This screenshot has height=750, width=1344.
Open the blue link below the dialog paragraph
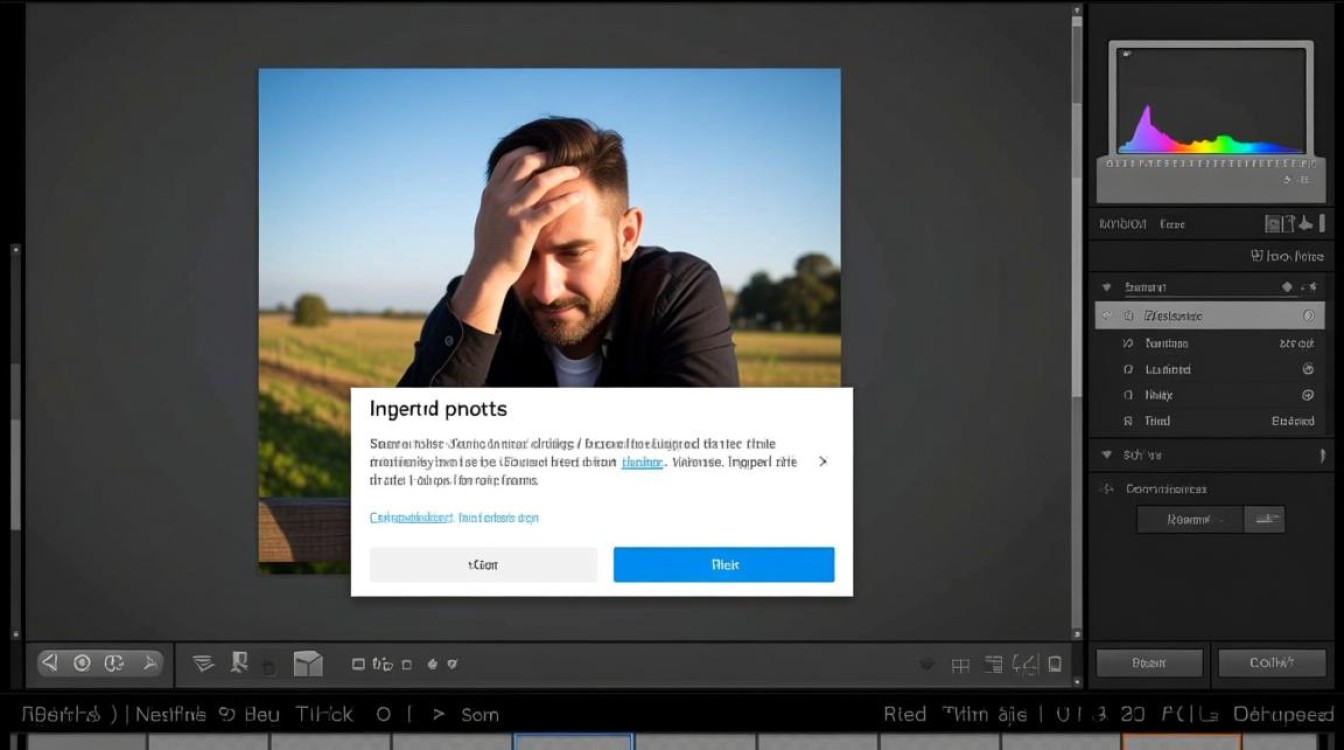tap(454, 518)
